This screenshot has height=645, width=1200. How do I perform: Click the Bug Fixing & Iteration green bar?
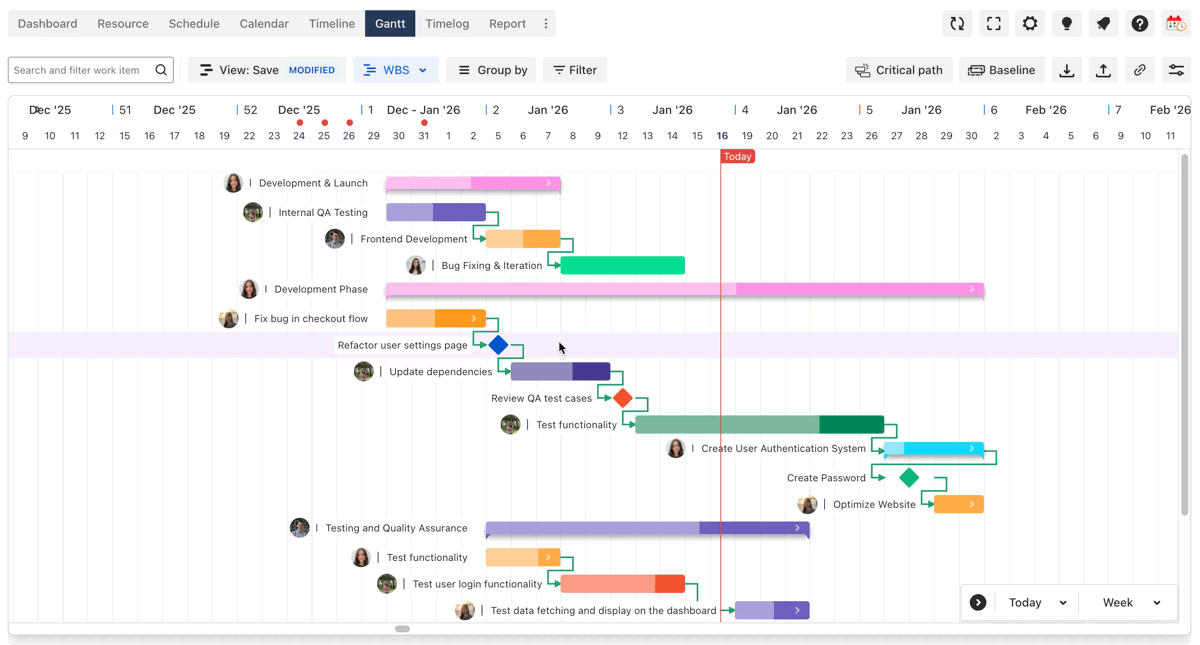[623, 266]
